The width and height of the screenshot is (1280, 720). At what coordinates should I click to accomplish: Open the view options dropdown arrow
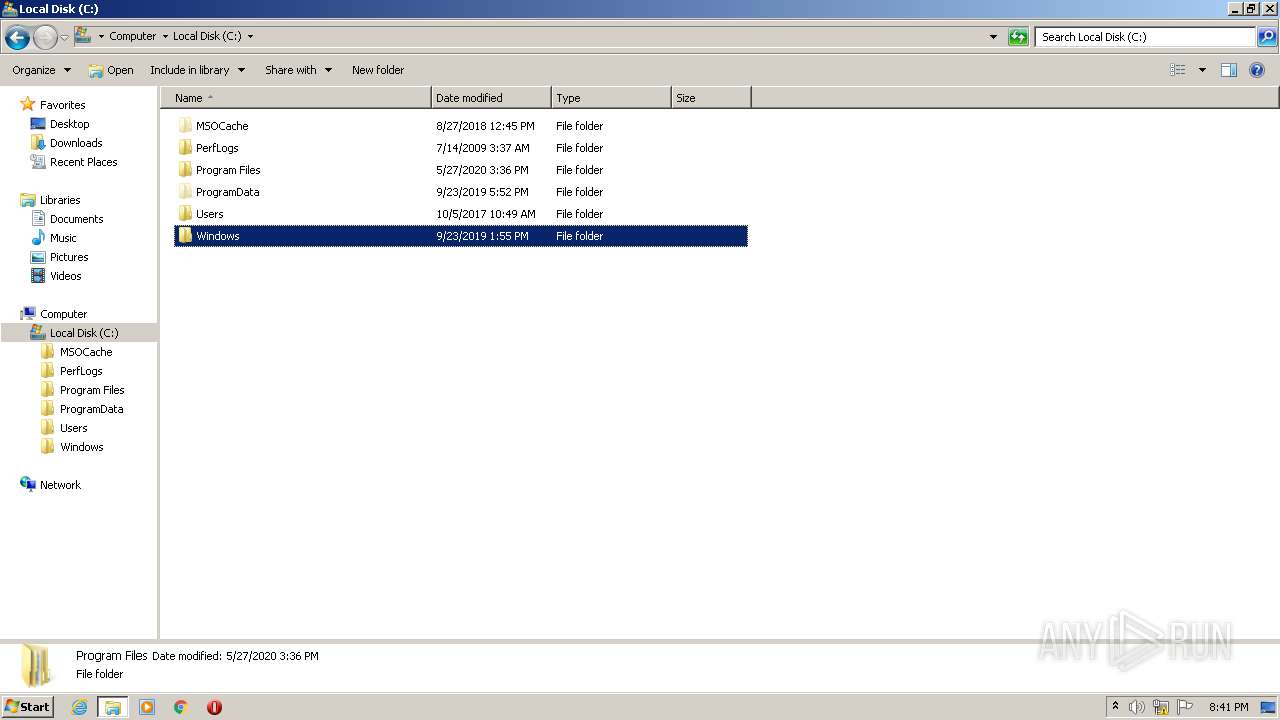1202,70
